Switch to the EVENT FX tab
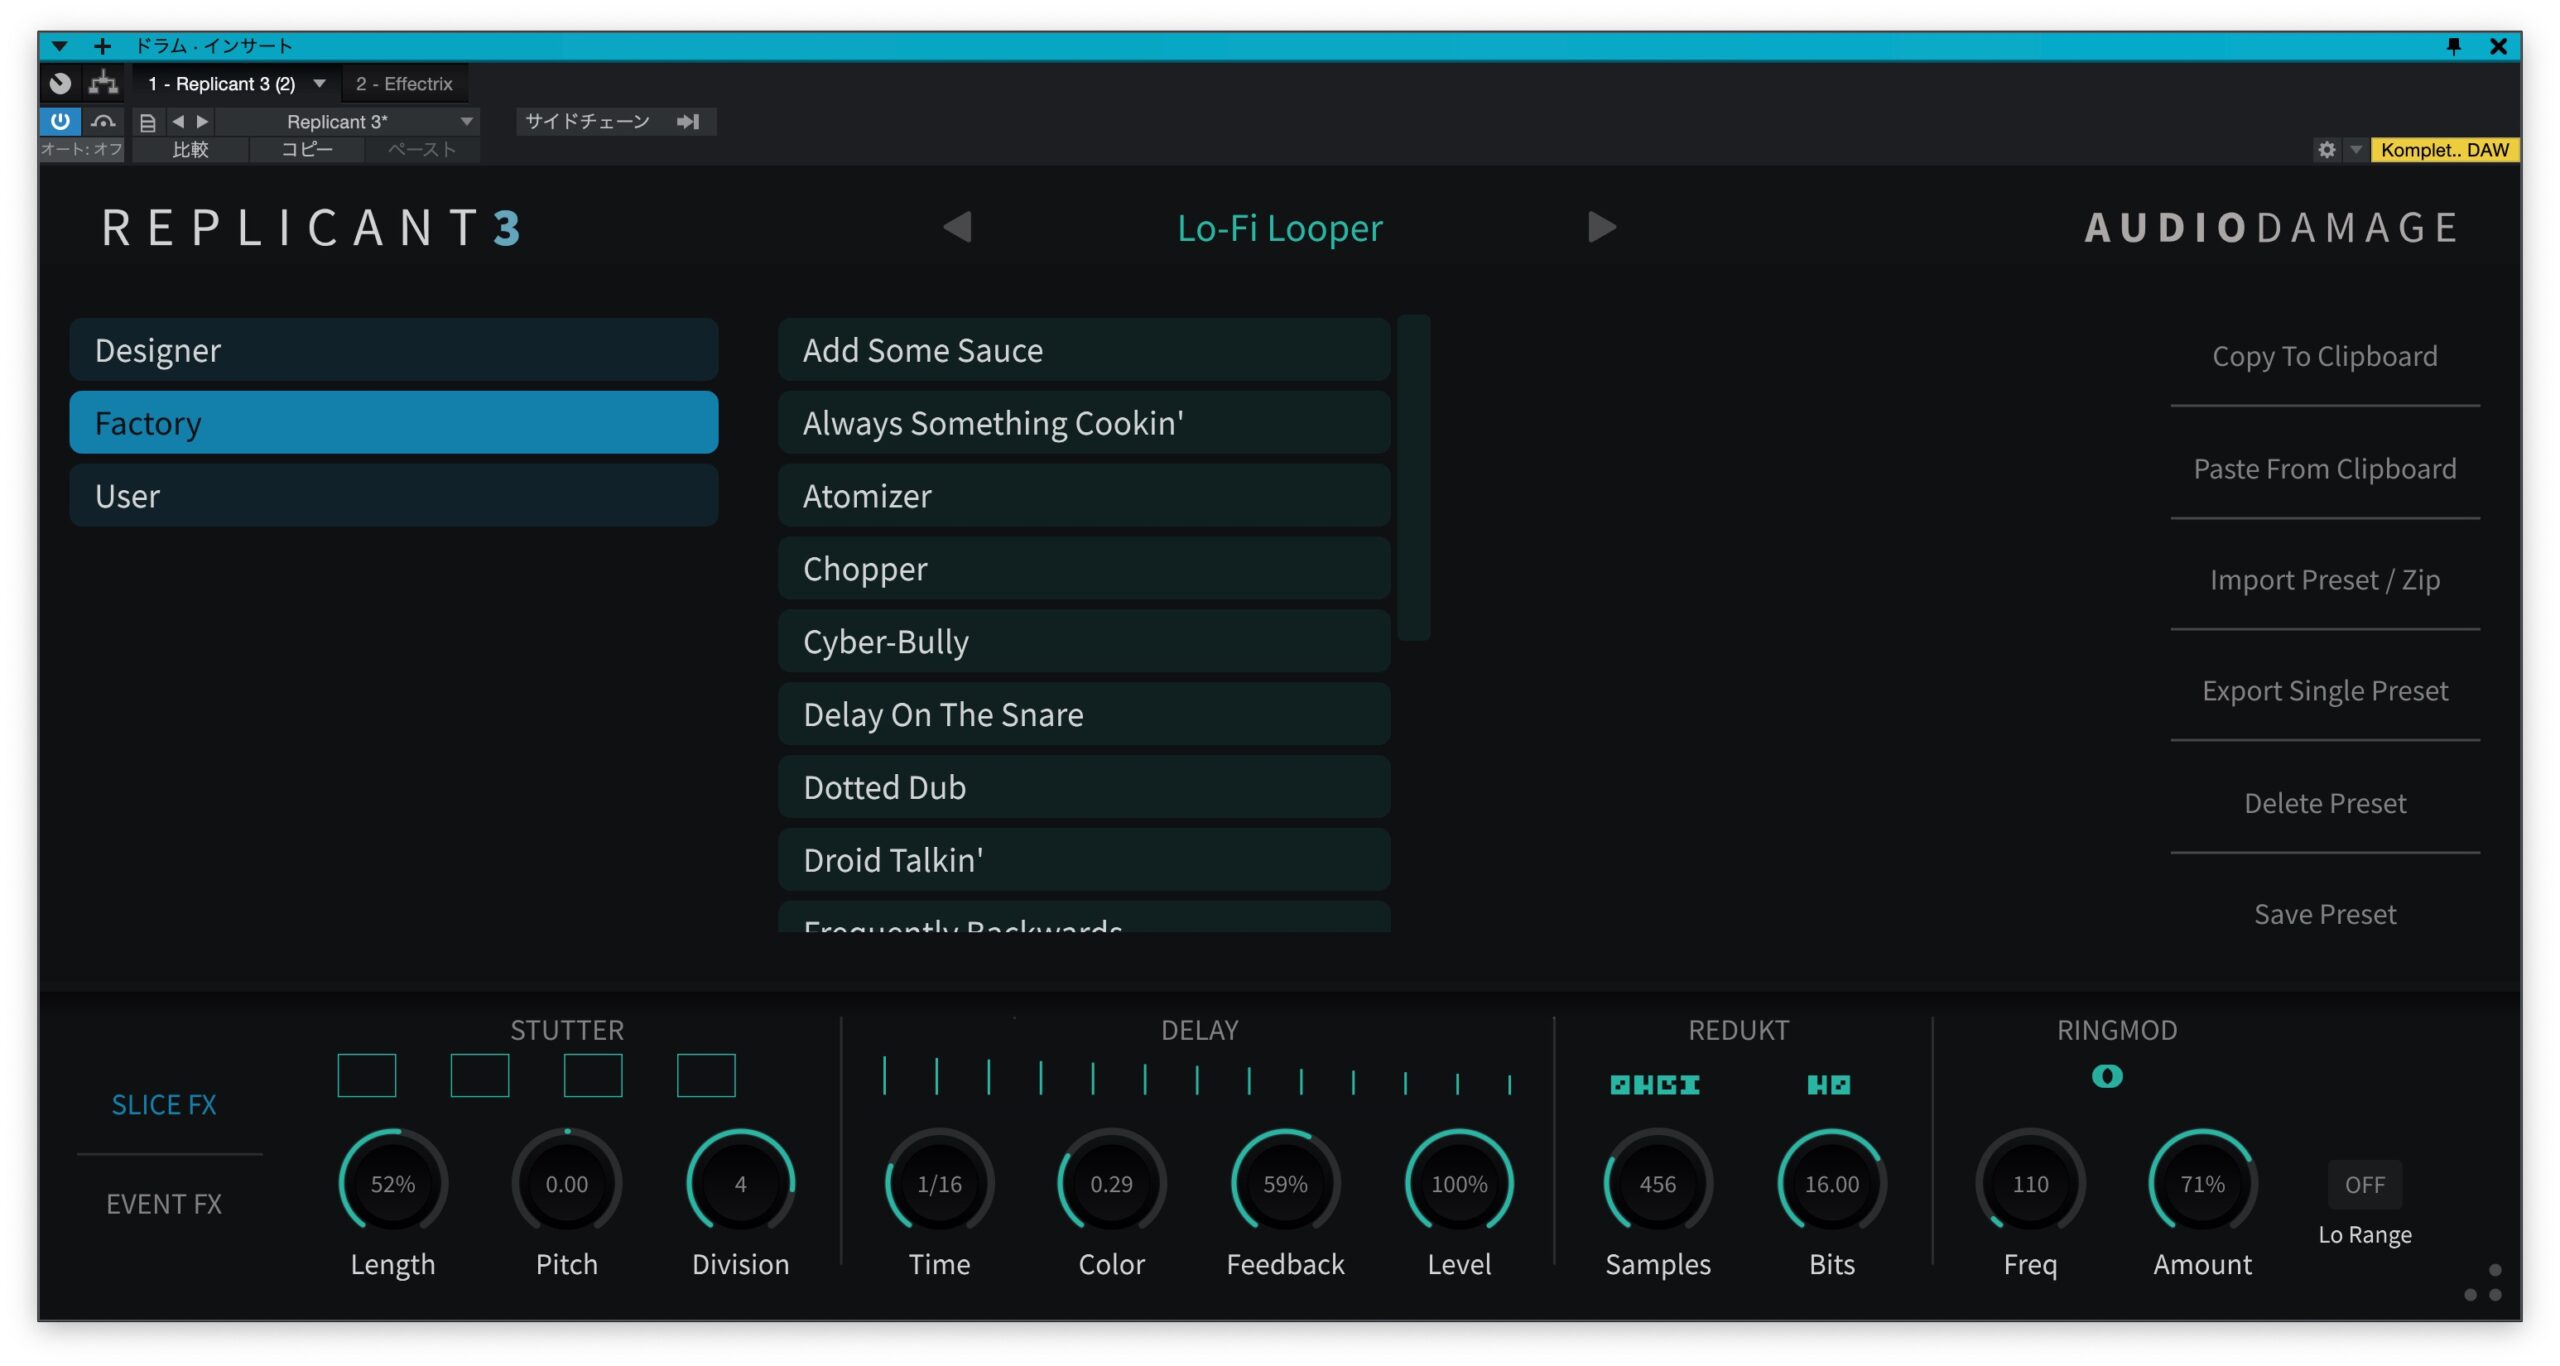Screen dimensions: 2560x1366 [x=165, y=1204]
